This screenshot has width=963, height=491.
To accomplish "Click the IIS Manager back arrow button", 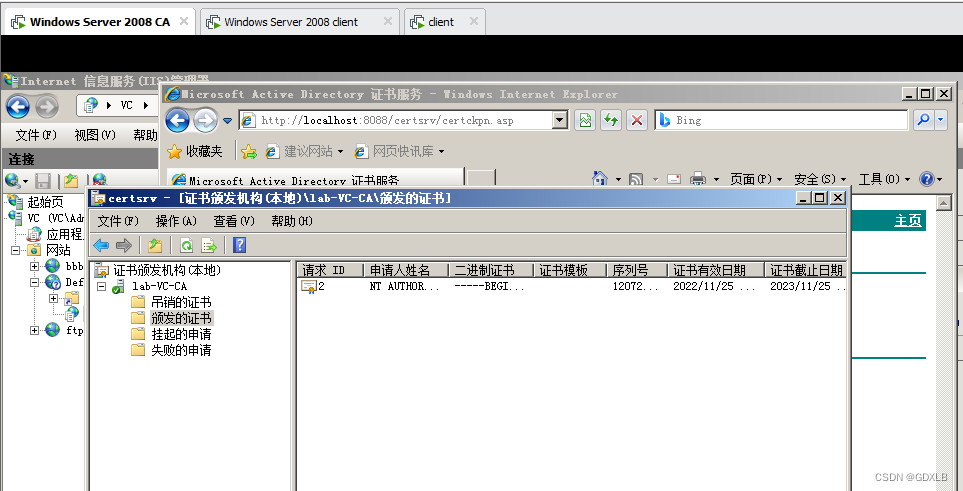I will [18, 106].
